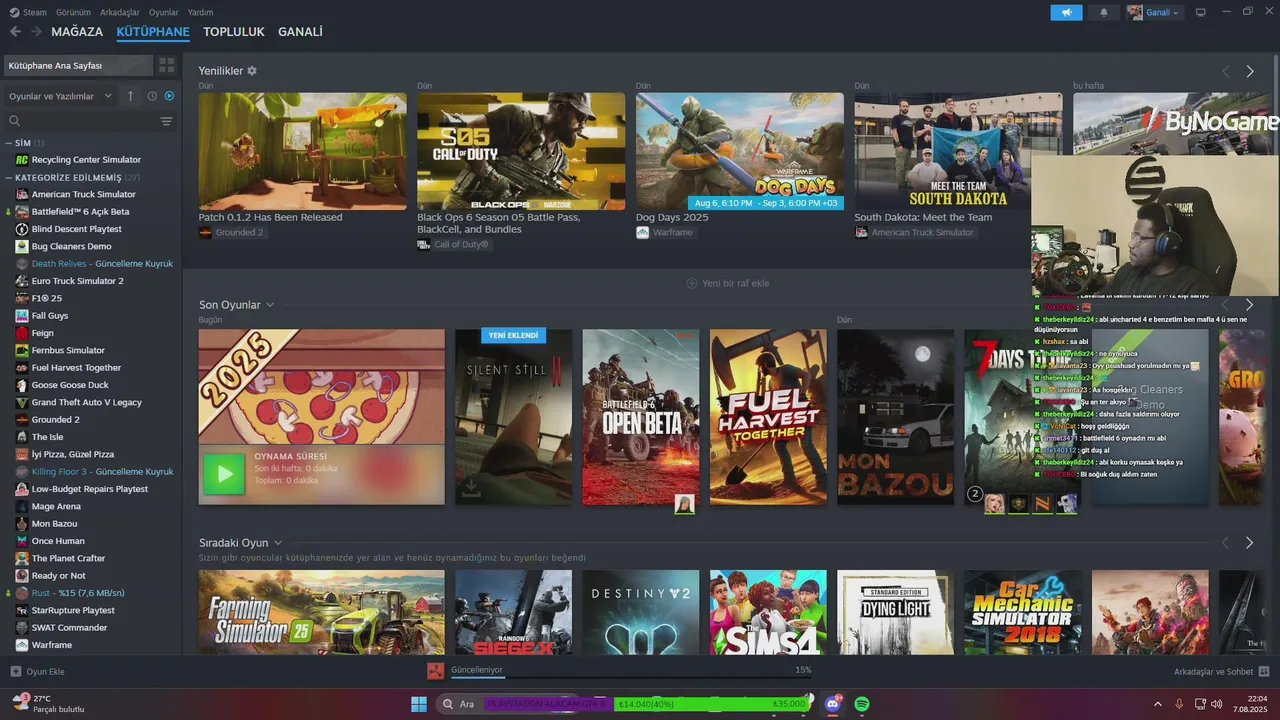Open Spotify from the taskbar
1280x720 pixels.
coord(862,704)
